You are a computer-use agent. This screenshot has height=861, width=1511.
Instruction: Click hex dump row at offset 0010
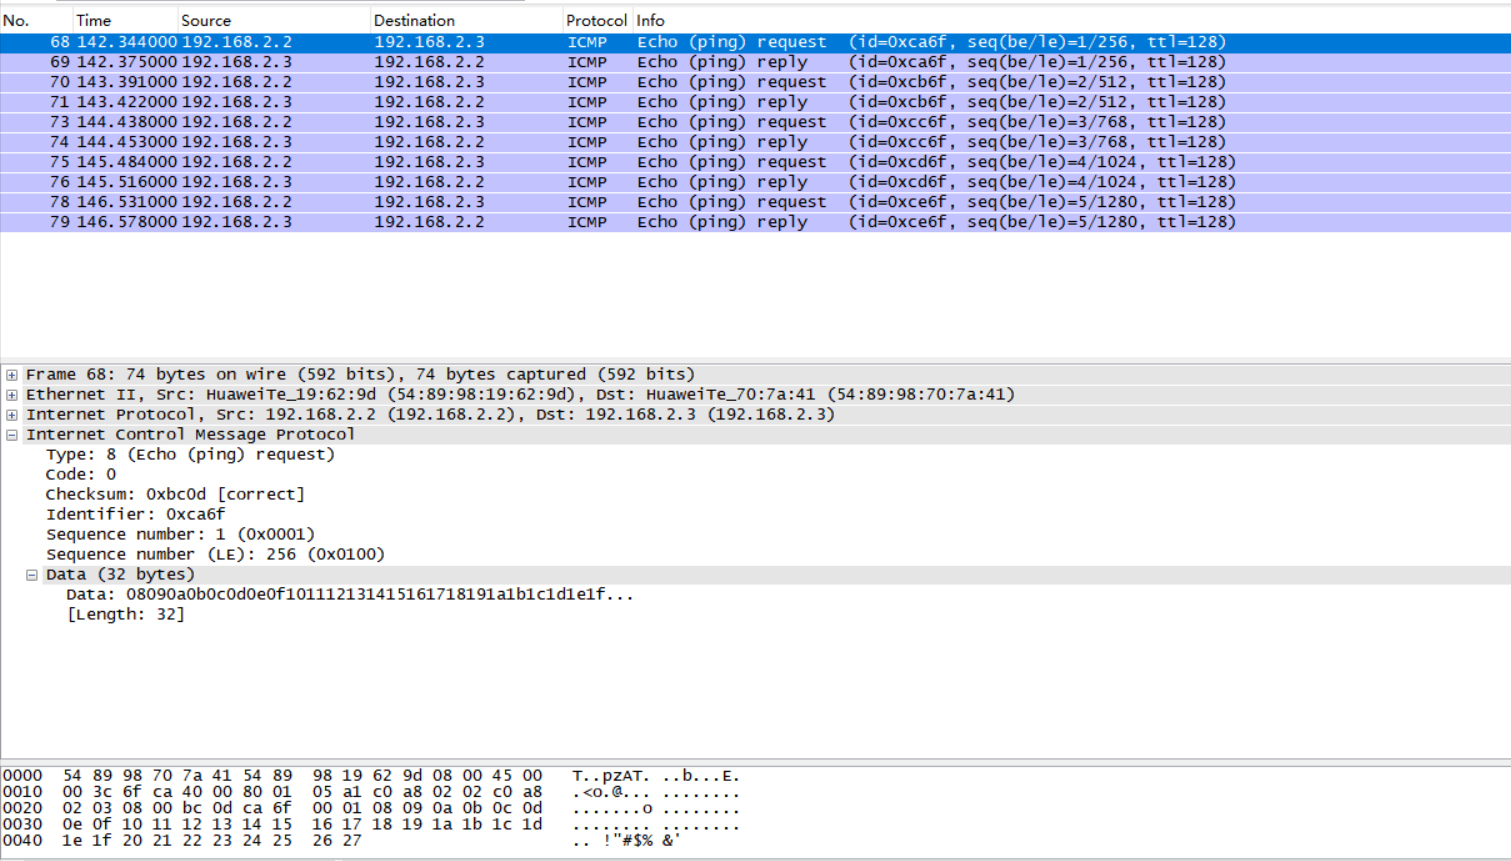coord(372,792)
